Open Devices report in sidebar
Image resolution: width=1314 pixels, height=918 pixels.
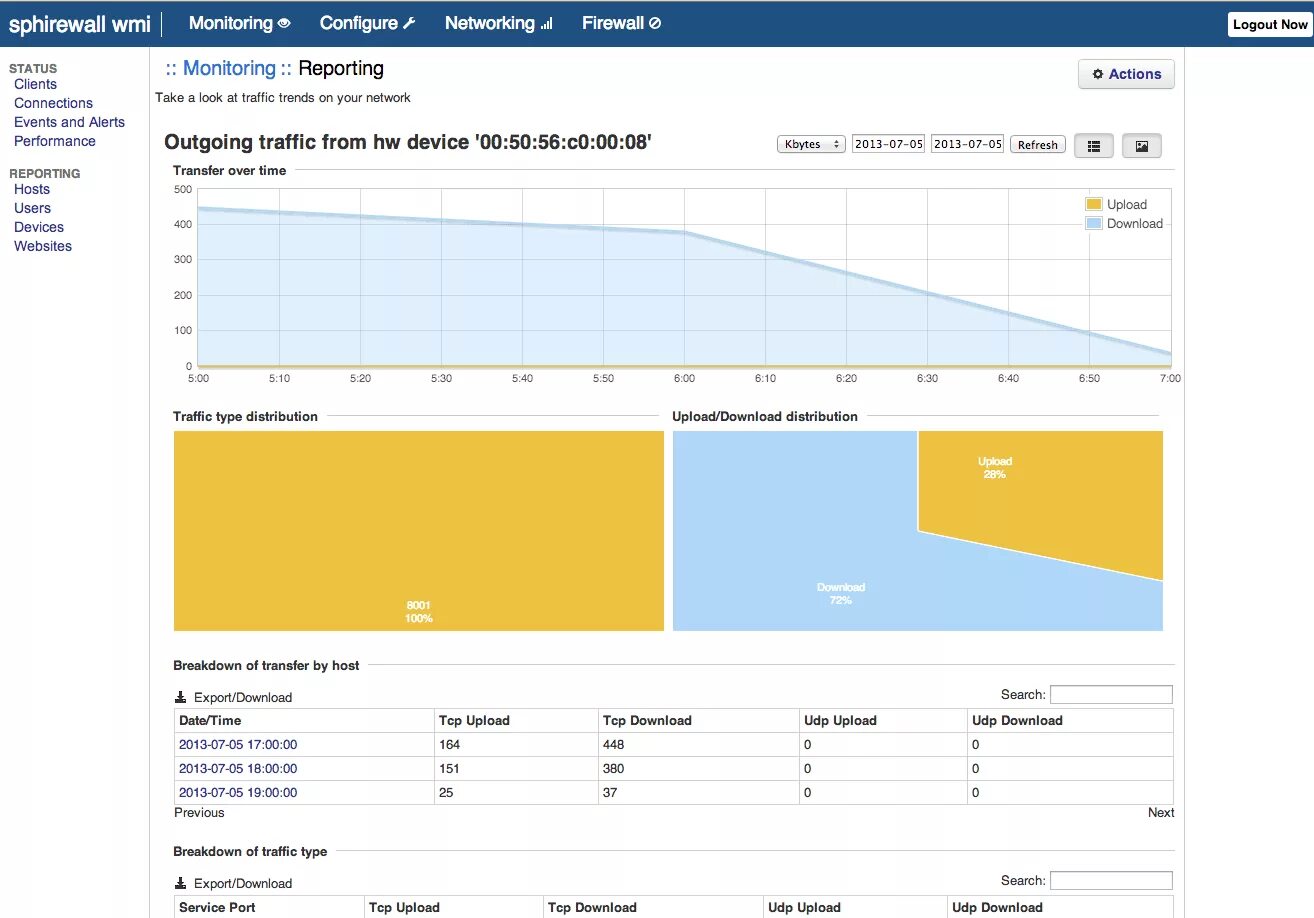click(39, 227)
